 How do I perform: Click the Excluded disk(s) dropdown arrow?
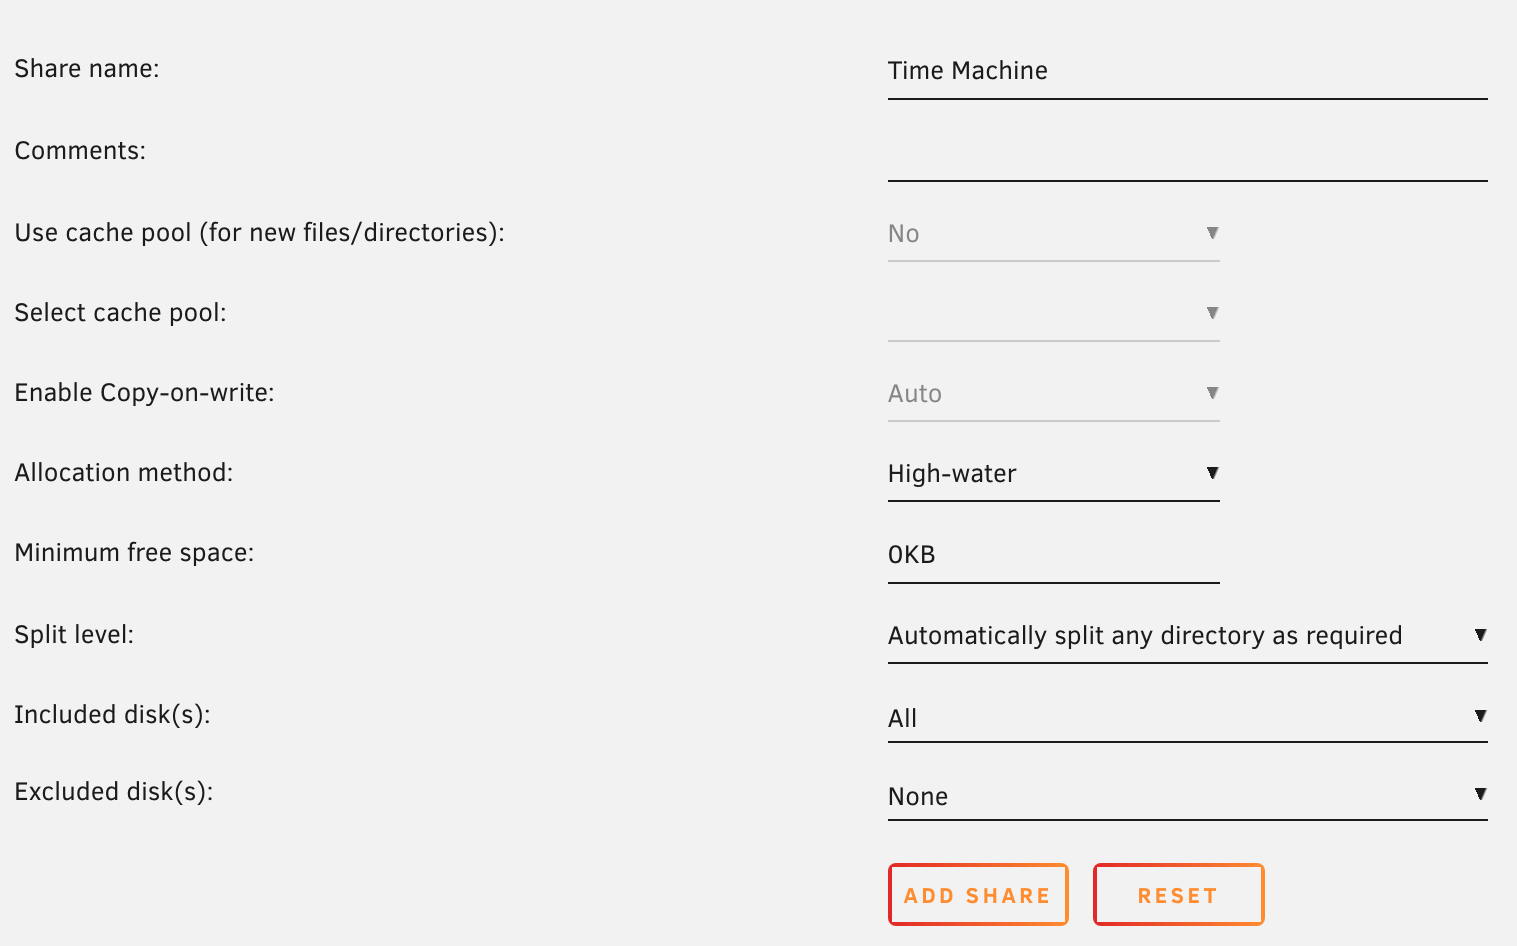1480,794
